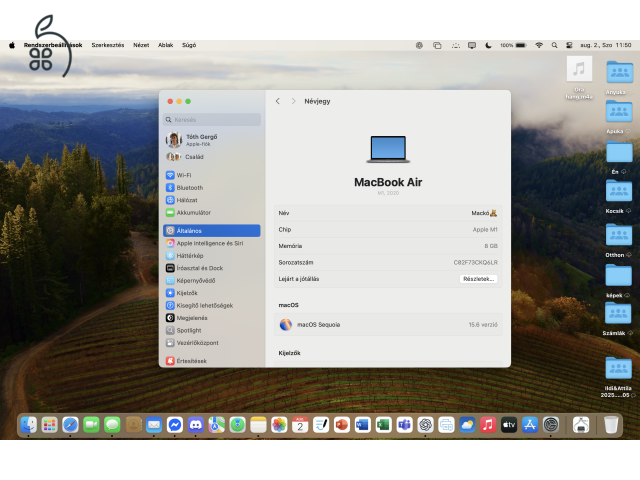Open Mail from the Dock

(x=154, y=425)
